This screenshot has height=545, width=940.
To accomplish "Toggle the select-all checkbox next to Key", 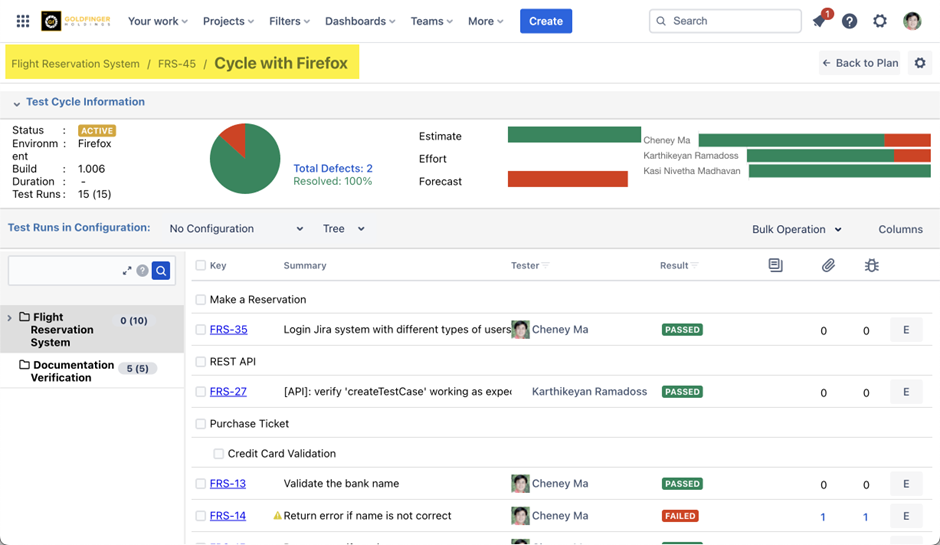I will pyautogui.click(x=201, y=266).
